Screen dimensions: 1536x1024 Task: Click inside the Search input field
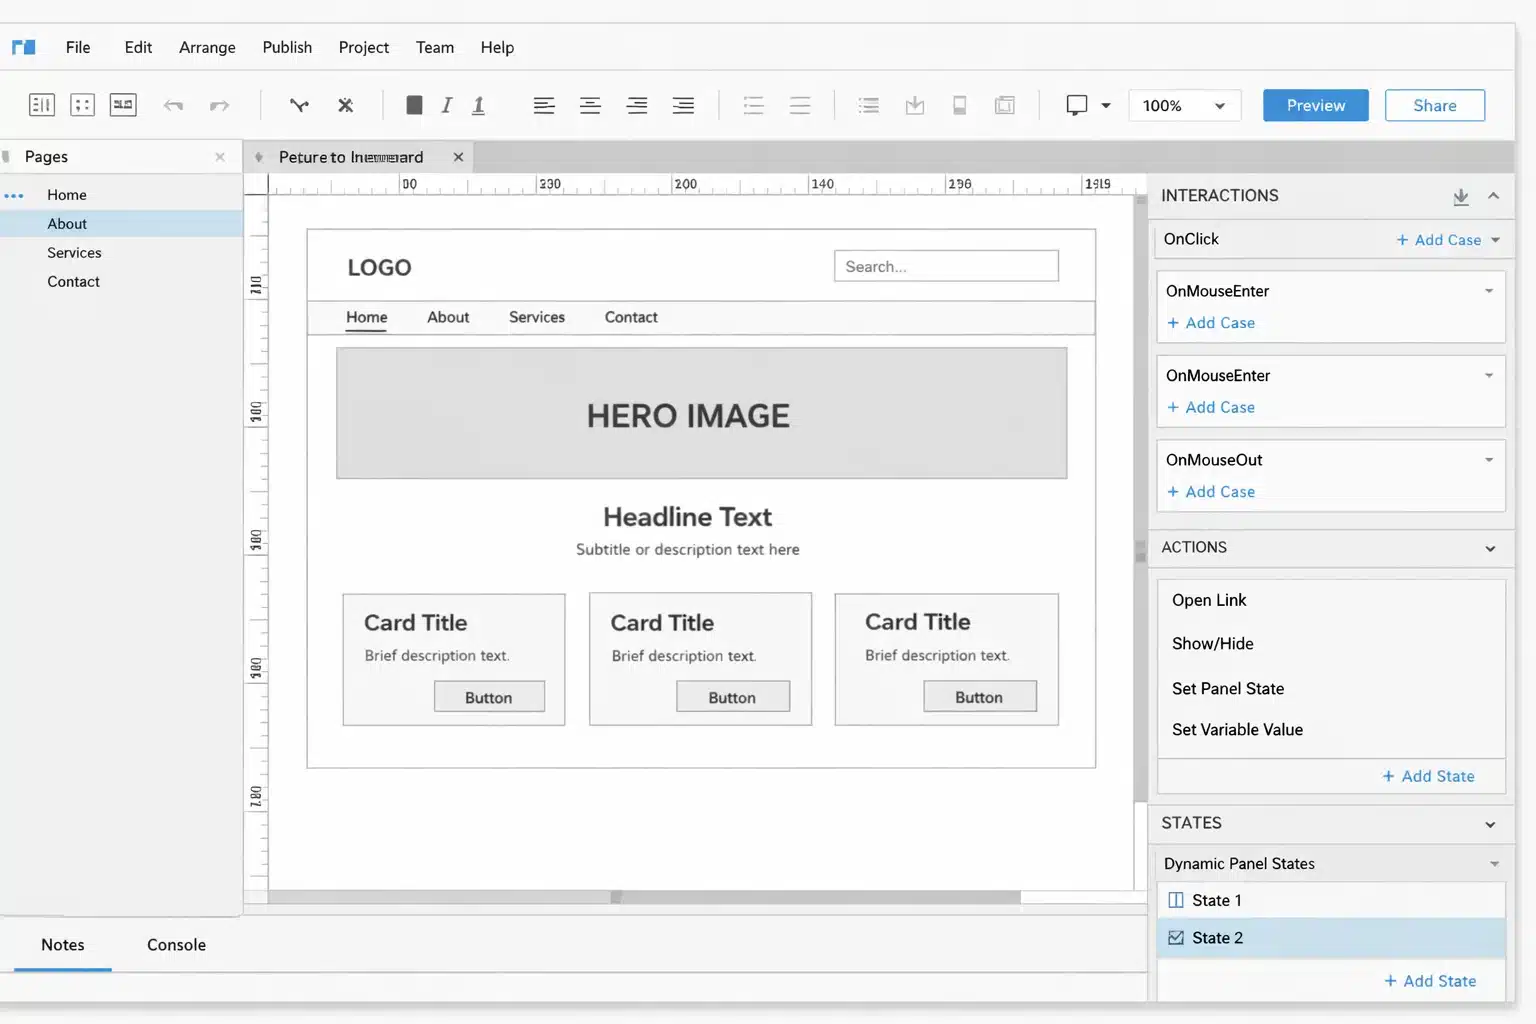point(945,265)
